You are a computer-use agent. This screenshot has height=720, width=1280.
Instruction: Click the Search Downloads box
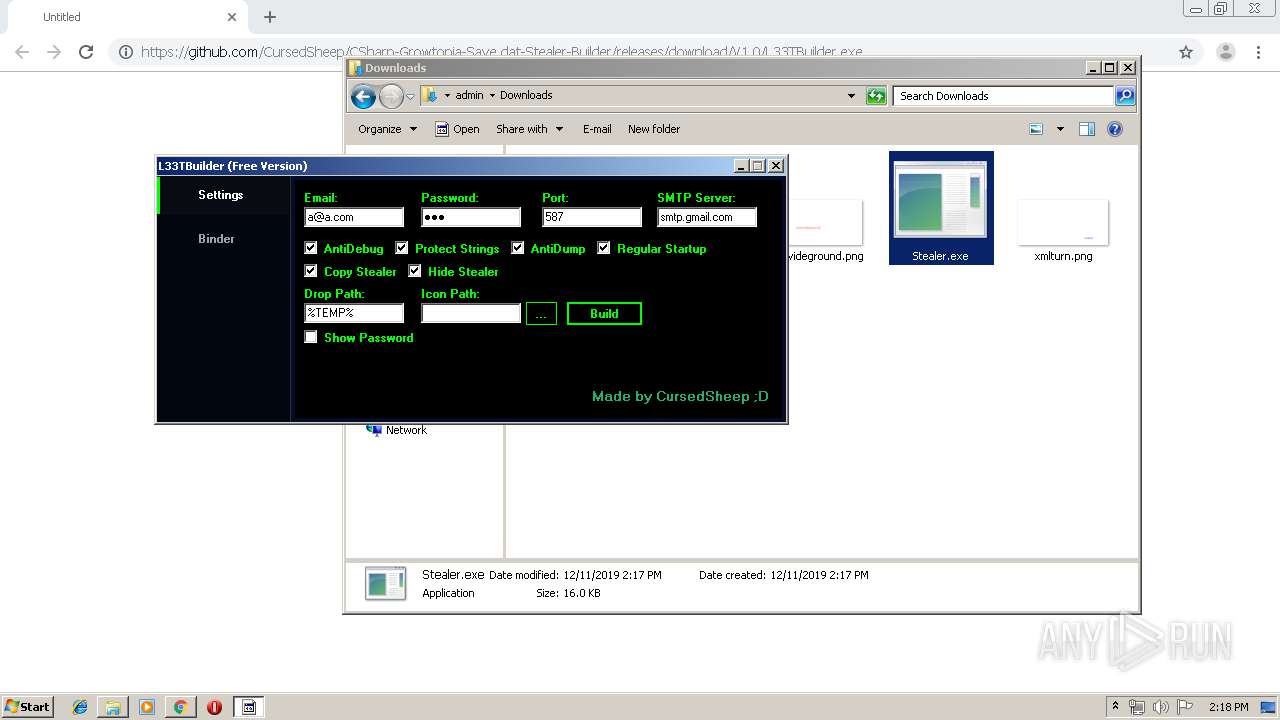1003,96
